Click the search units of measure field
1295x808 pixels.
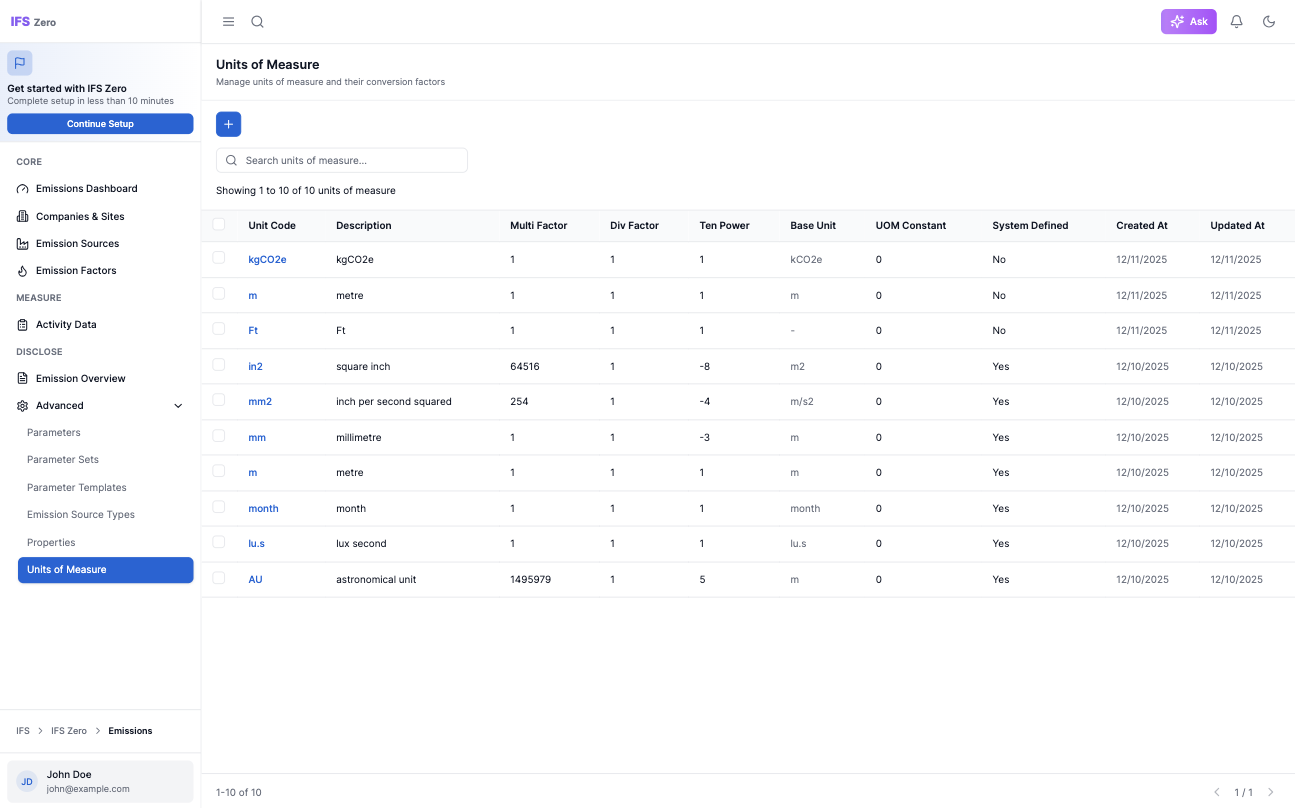(x=342, y=160)
